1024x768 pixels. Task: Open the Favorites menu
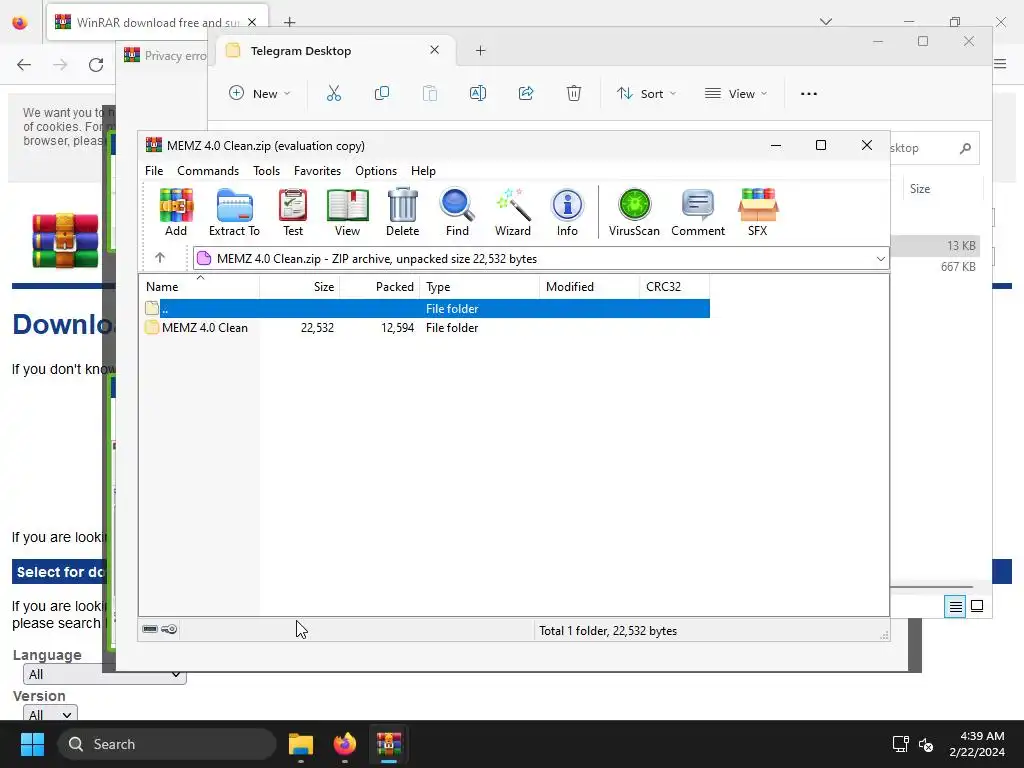pyautogui.click(x=317, y=170)
